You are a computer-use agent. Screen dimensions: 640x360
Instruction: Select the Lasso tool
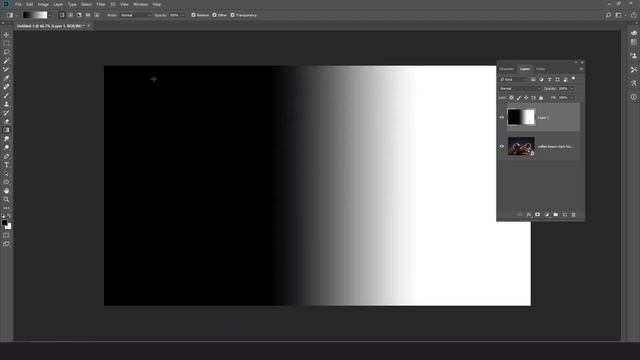click(x=6, y=52)
